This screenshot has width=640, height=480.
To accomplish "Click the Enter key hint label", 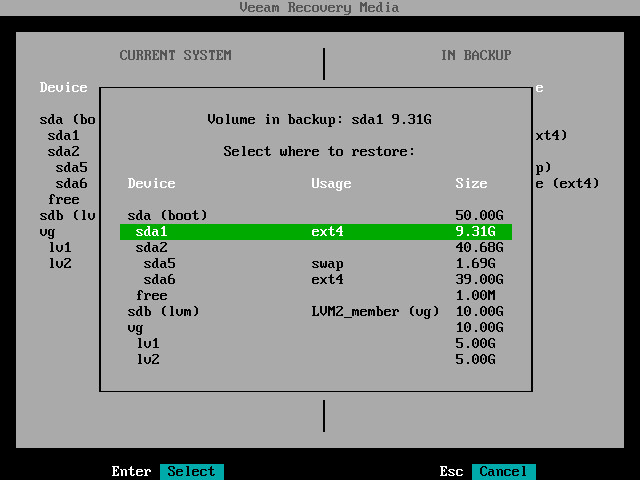I will point(131,471).
